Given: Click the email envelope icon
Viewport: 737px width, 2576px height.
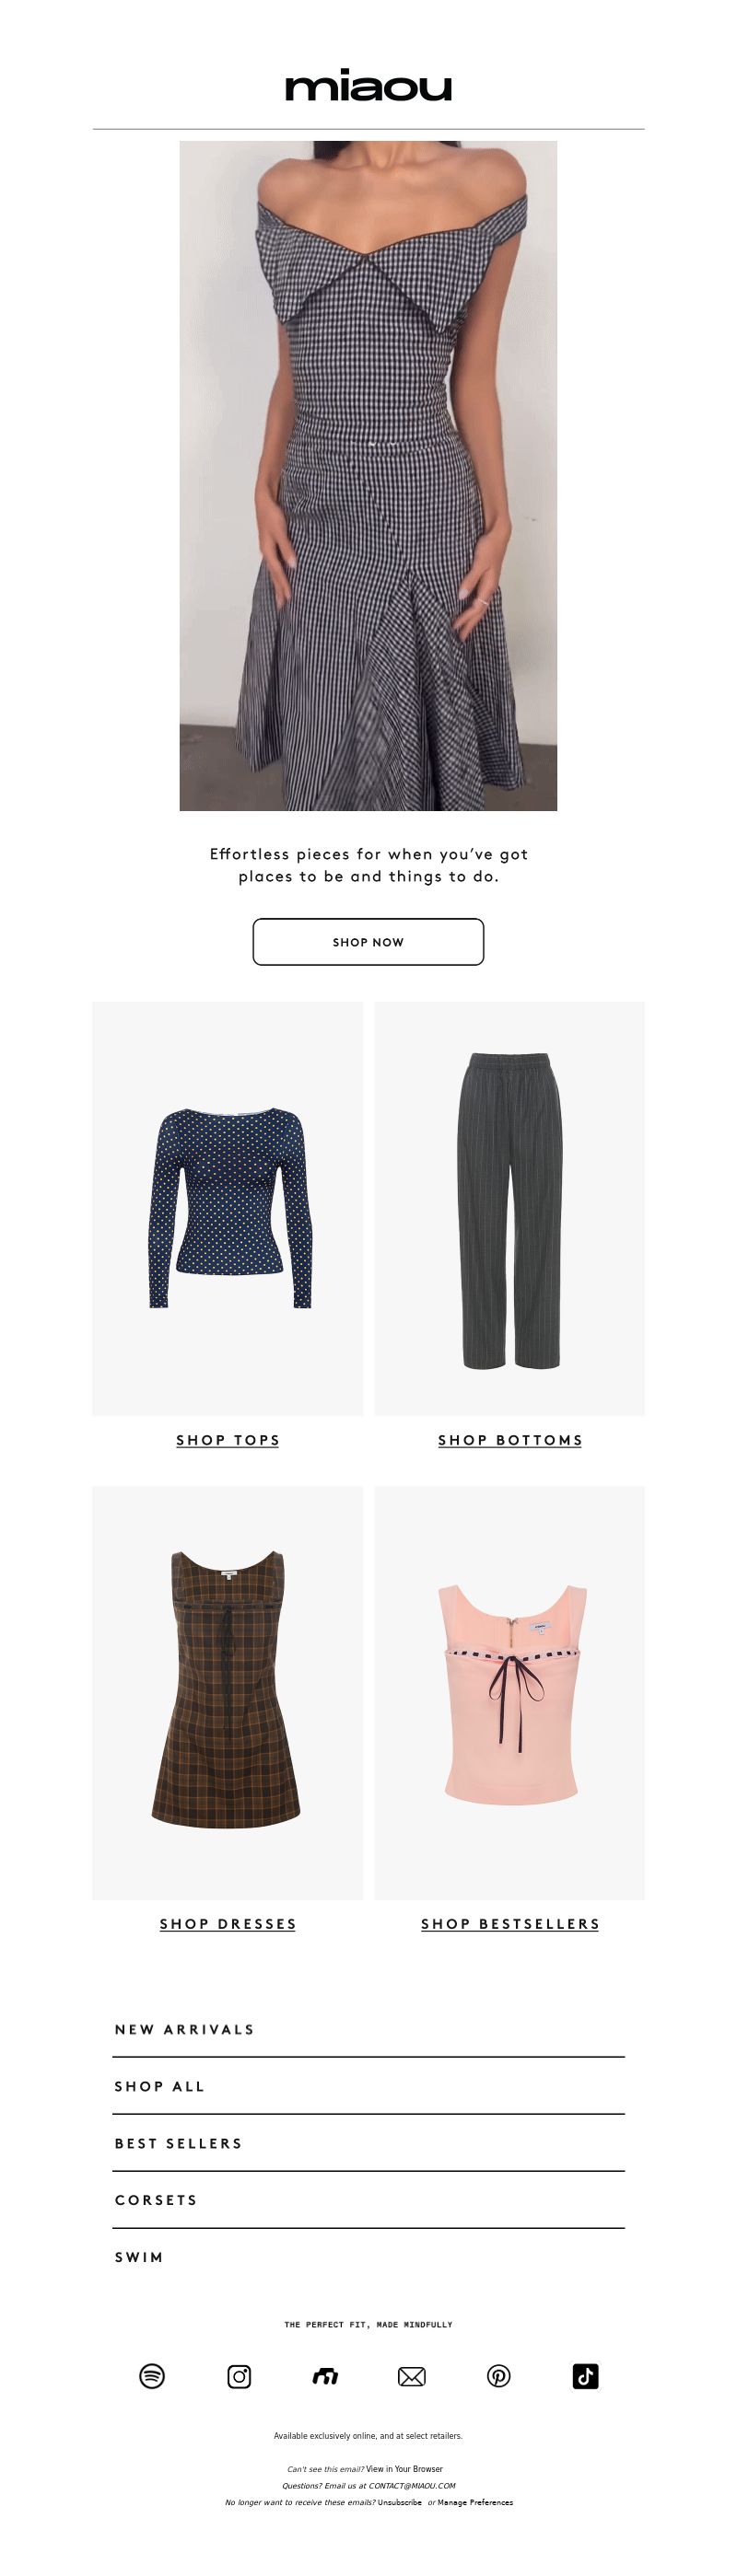Looking at the screenshot, I should [x=412, y=2376].
